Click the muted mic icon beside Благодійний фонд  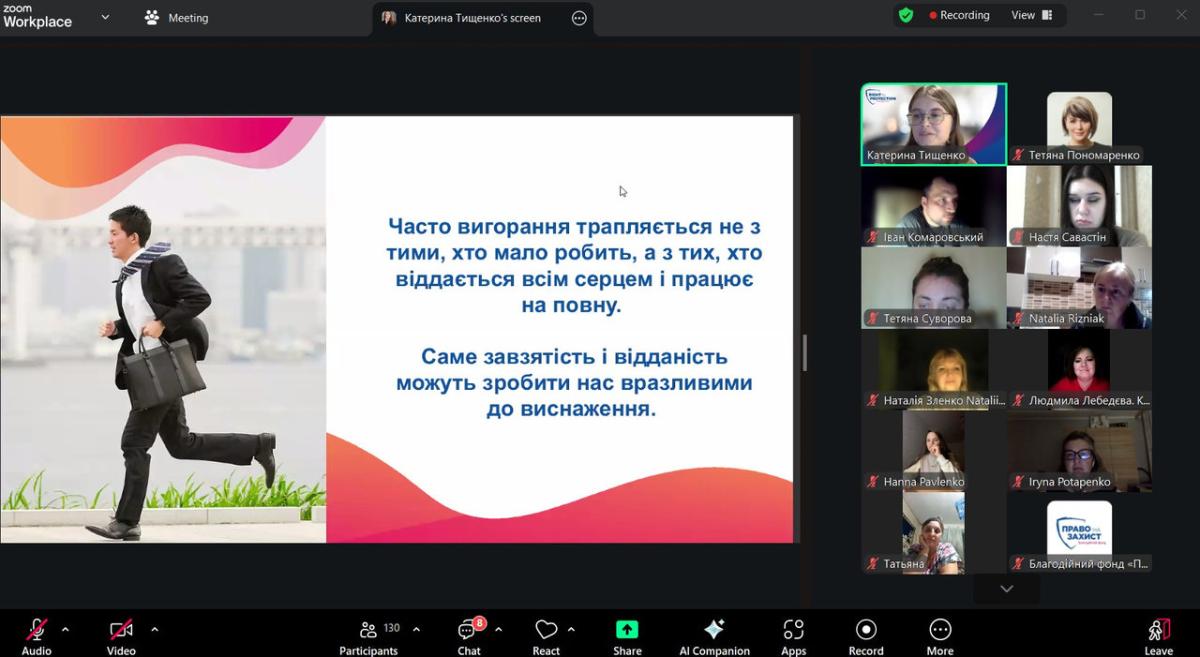coord(1018,564)
